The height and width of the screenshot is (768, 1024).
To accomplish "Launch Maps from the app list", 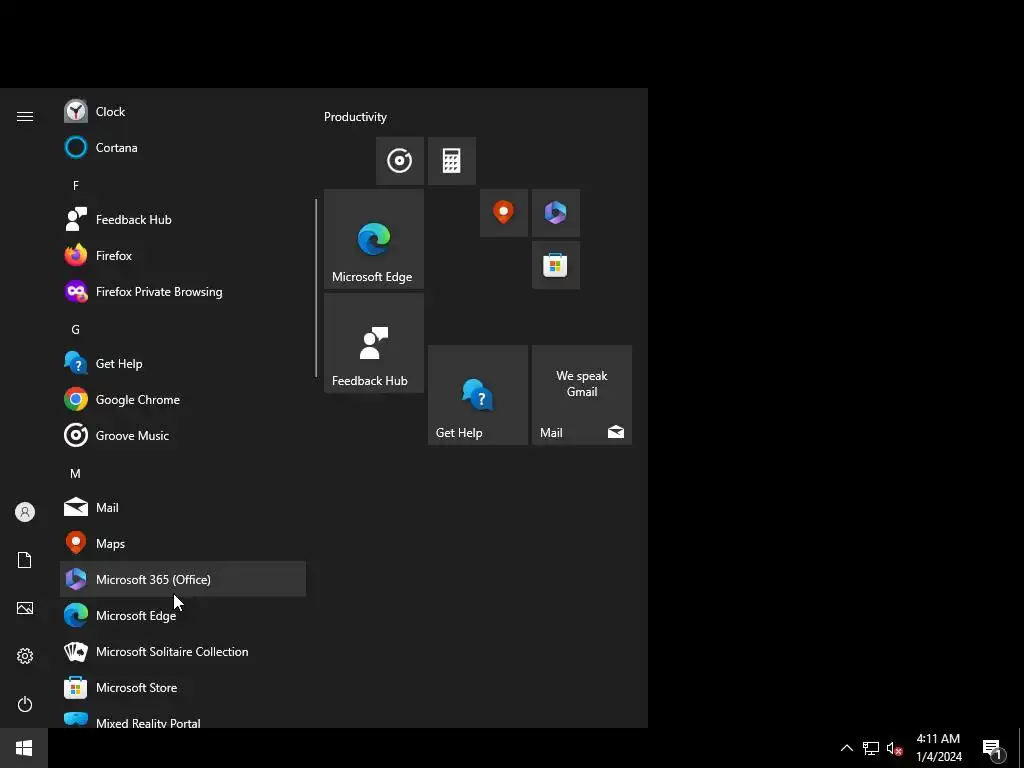I will (183, 543).
